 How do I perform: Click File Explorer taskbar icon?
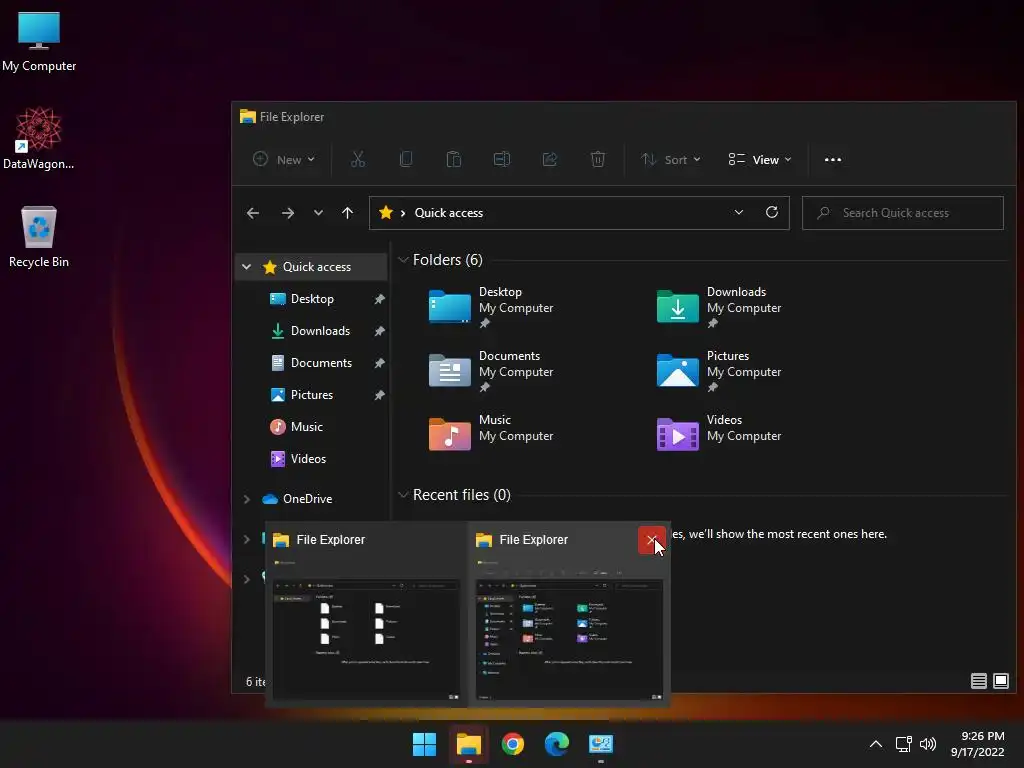(468, 744)
